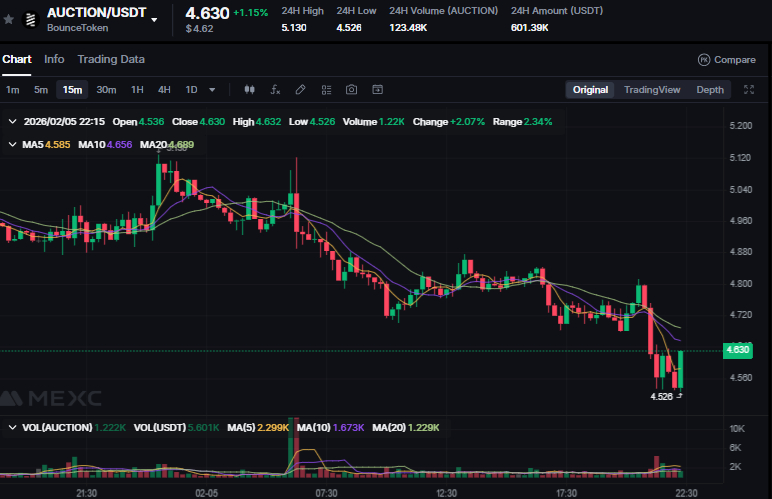Click the MA20 indicator label
This screenshot has width=772, height=499.
(x=167, y=145)
